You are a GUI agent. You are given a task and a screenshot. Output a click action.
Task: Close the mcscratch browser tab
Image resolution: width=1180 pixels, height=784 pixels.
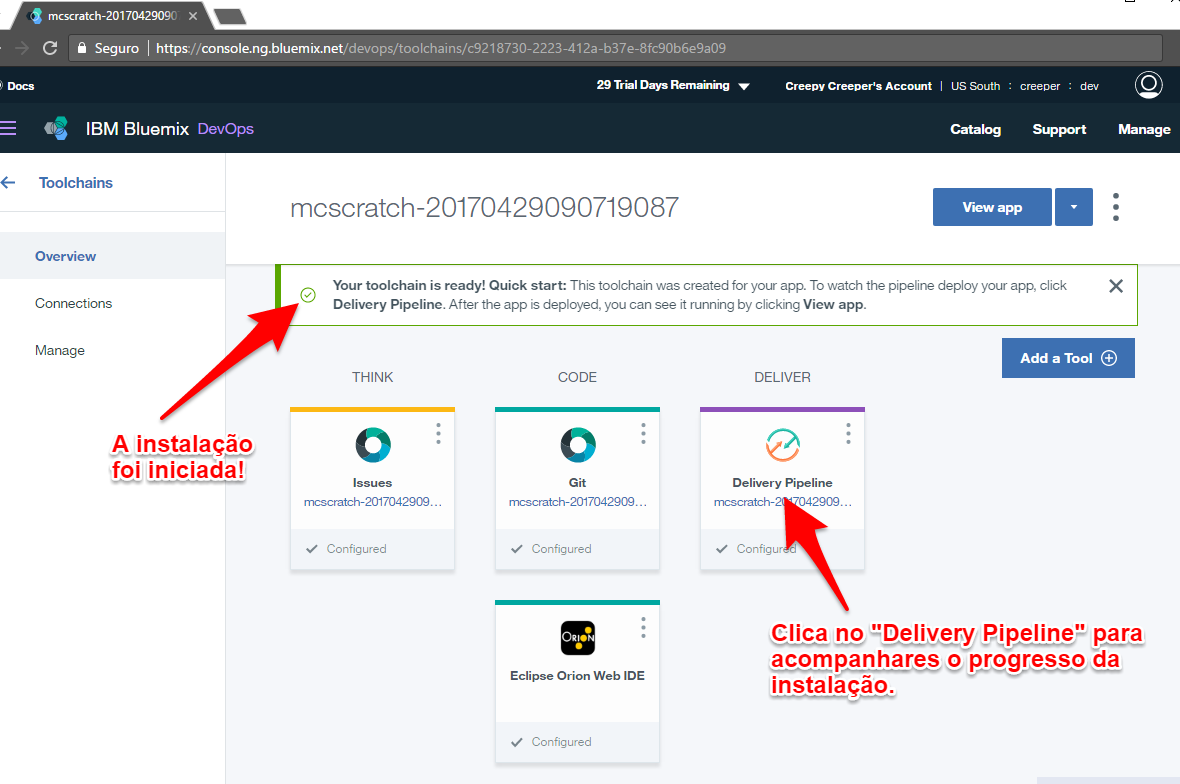click(x=193, y=16)
